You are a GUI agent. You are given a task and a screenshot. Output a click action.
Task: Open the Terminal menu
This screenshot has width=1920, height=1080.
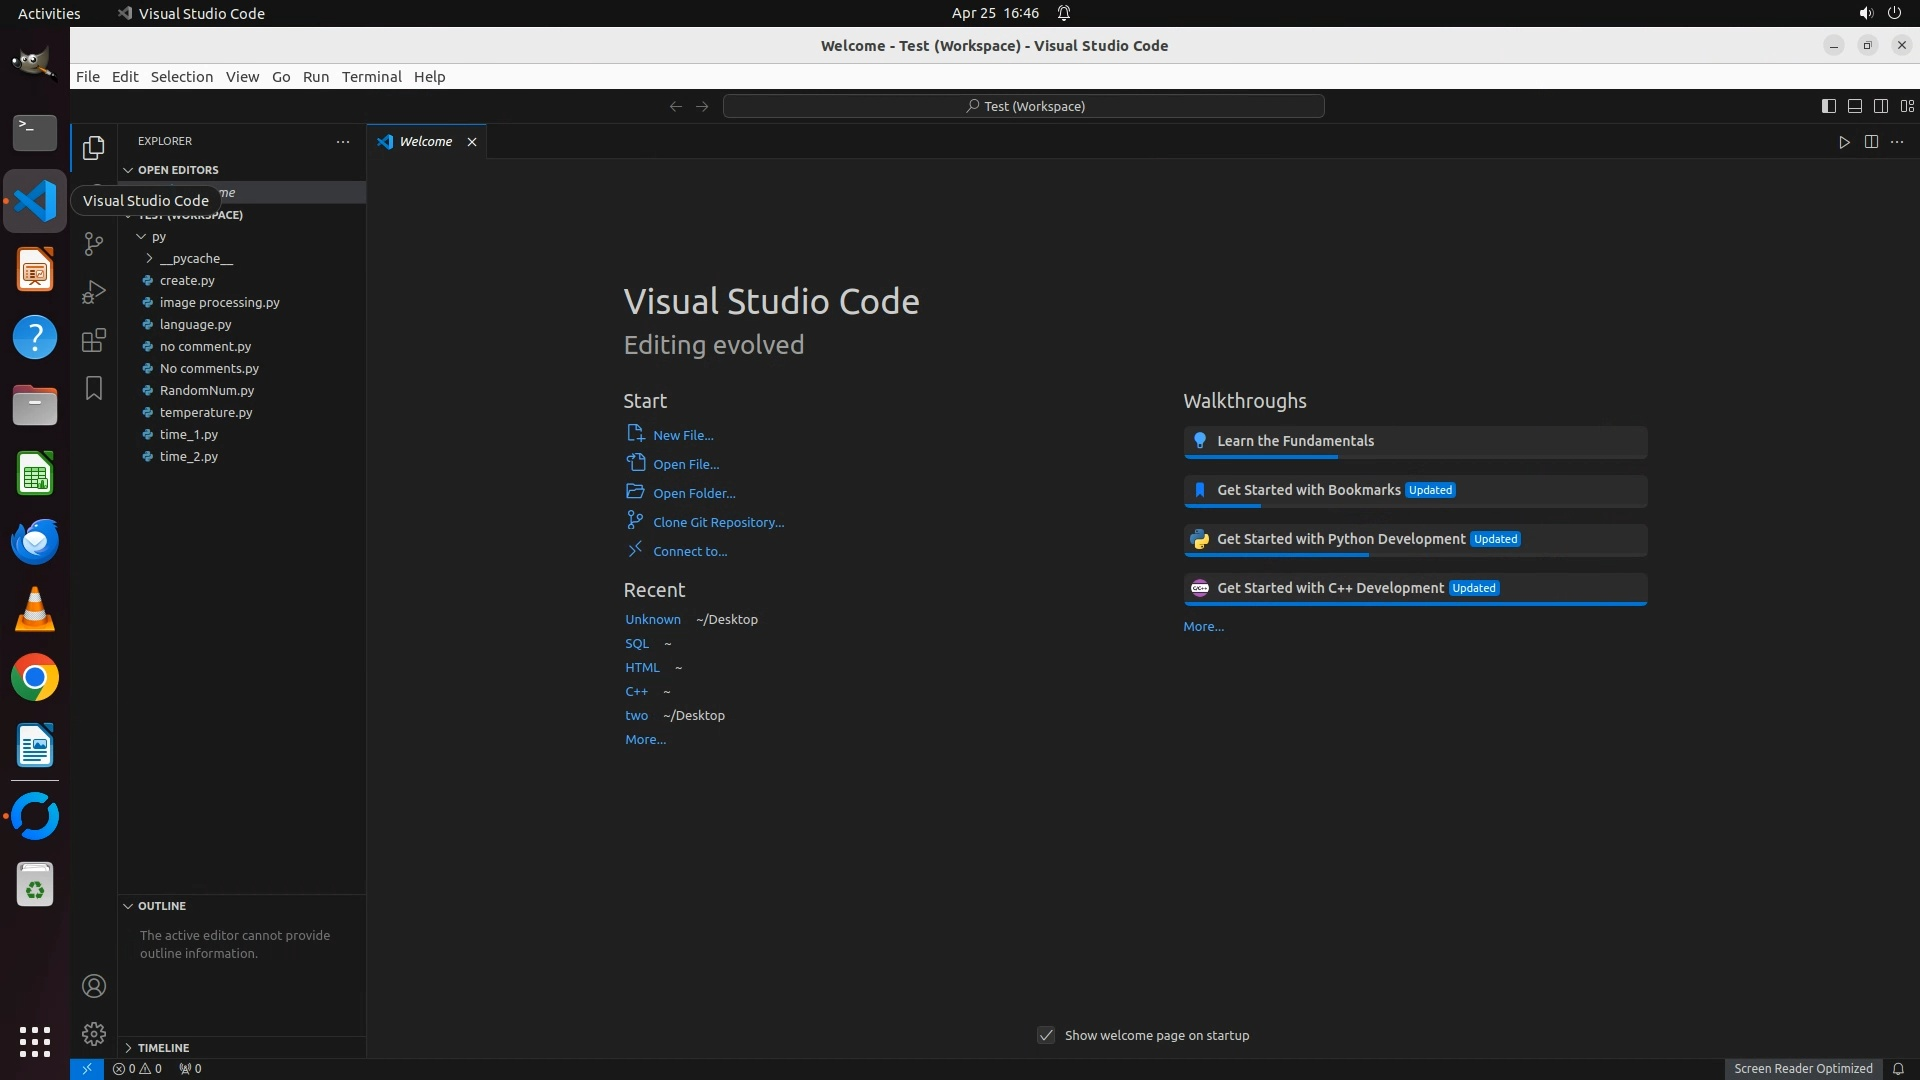point(371,77)
